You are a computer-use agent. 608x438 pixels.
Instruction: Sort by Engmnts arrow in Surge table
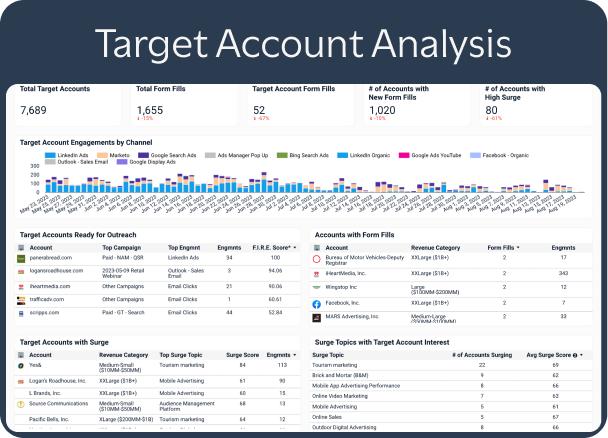click(x=295, y=355)
